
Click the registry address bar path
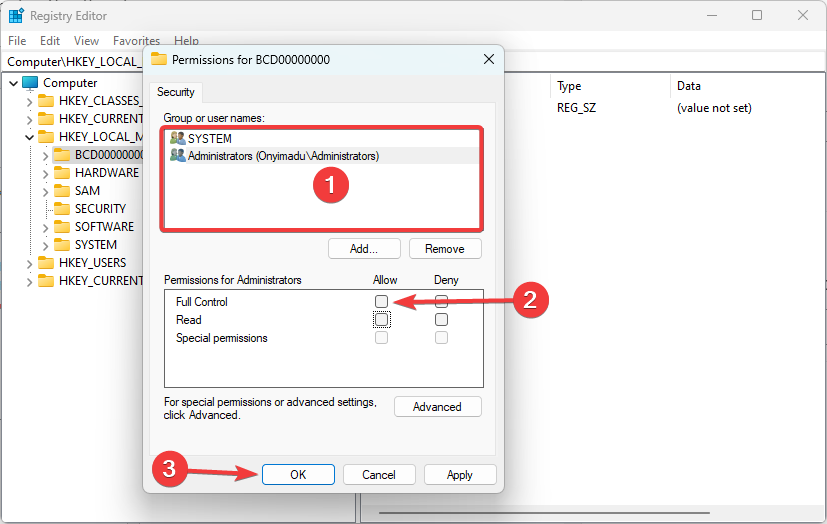(74, 62)
